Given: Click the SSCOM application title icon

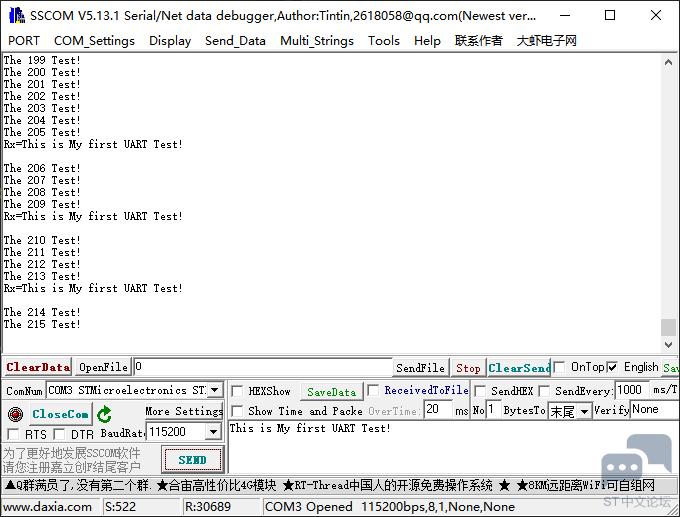Looking at the screenshot, I should tap(16, 15).
